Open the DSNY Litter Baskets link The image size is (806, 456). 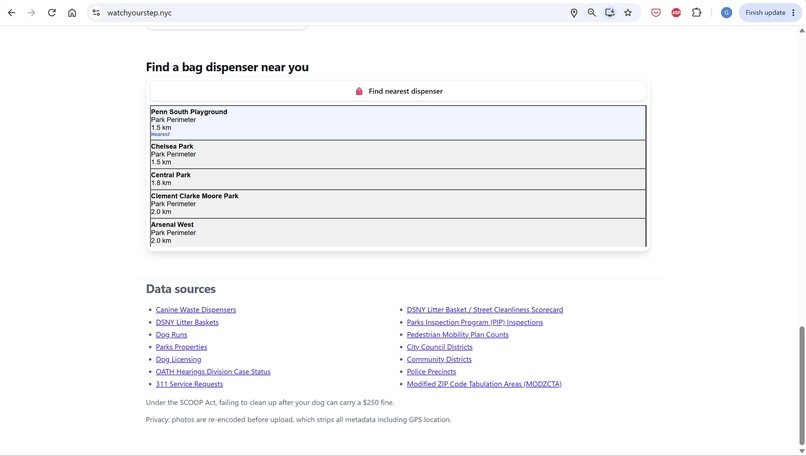187,322
